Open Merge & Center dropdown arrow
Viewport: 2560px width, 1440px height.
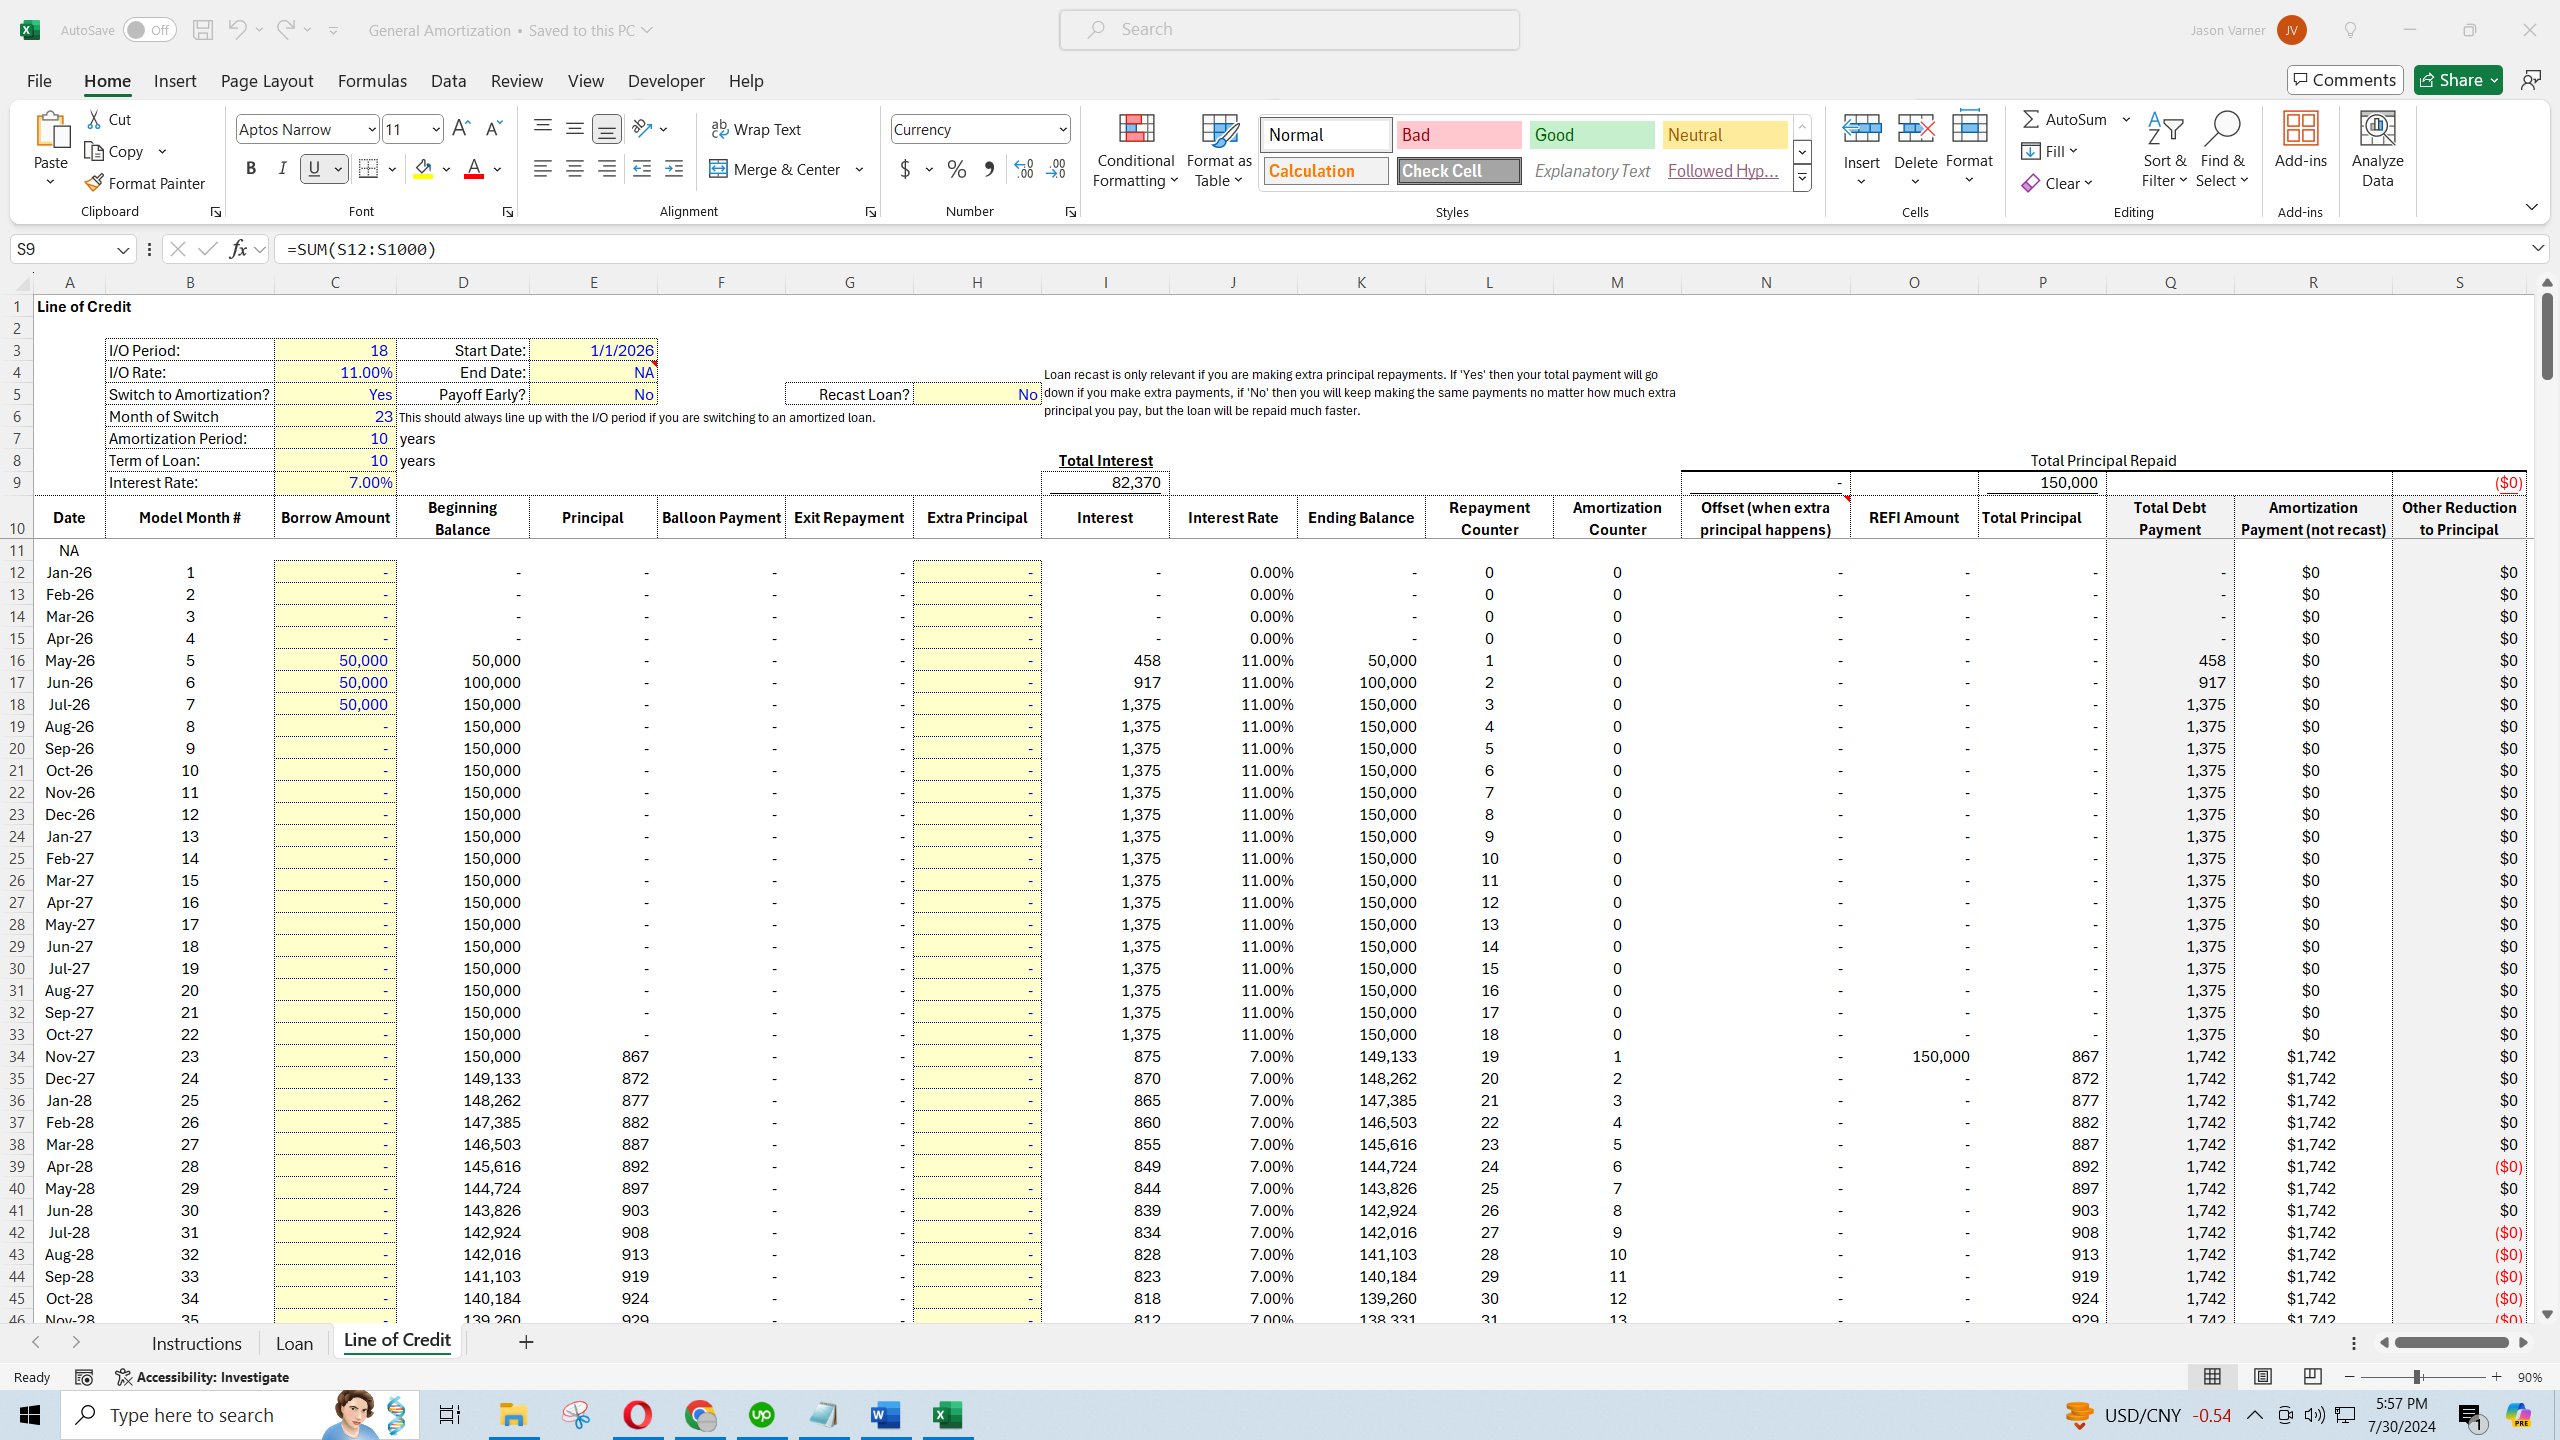pos(860,169)
